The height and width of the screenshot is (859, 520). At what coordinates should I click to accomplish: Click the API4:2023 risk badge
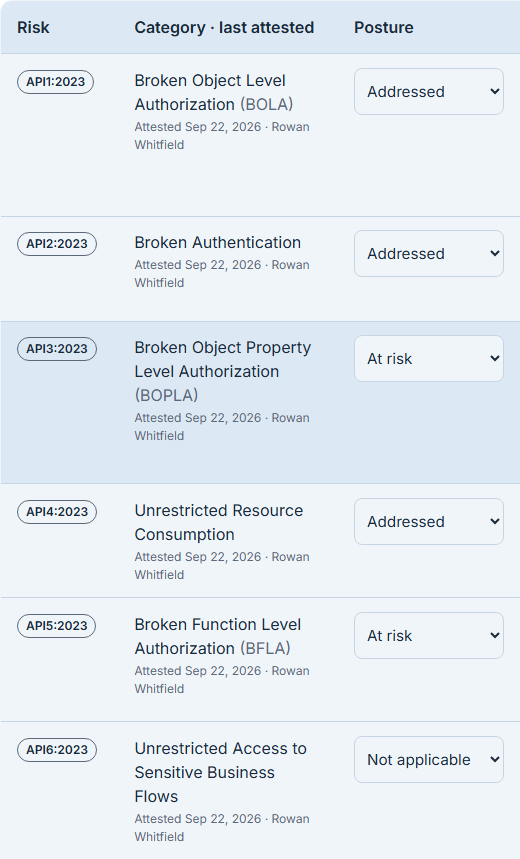coord(57,512)
